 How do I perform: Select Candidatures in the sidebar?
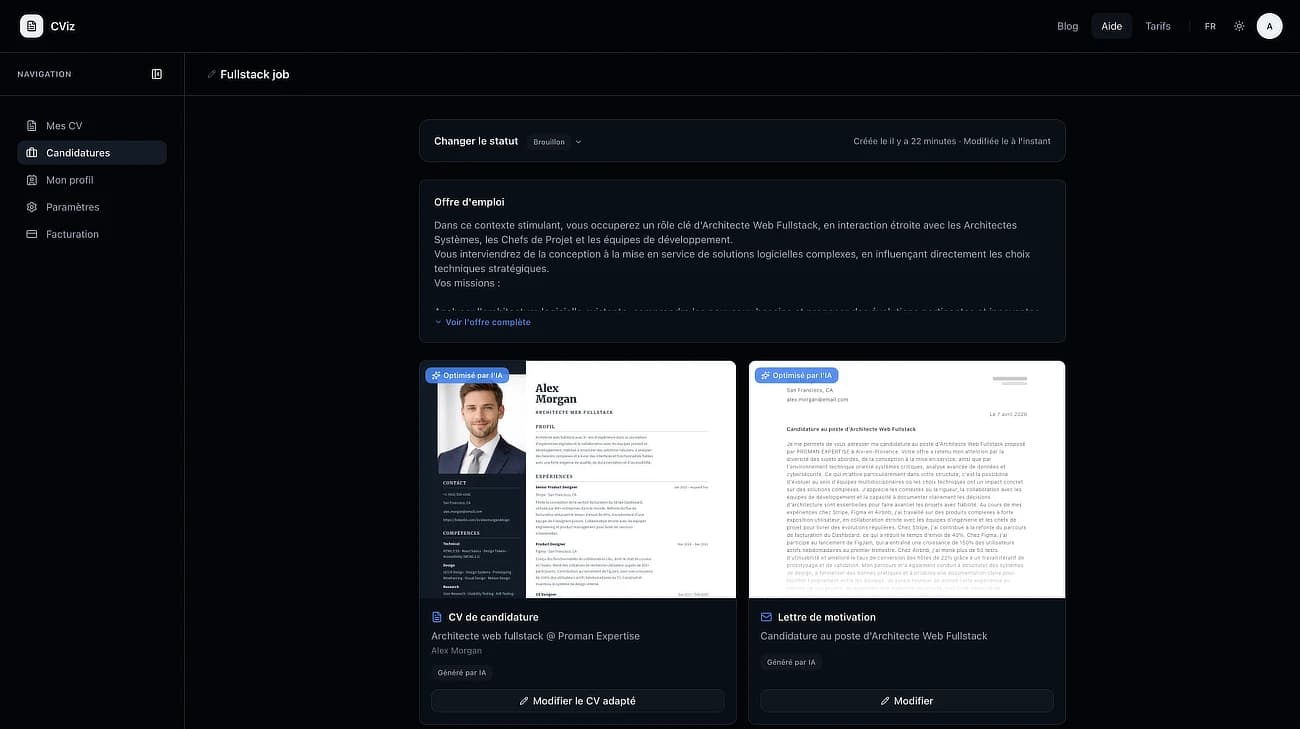(x=92, y=153)
